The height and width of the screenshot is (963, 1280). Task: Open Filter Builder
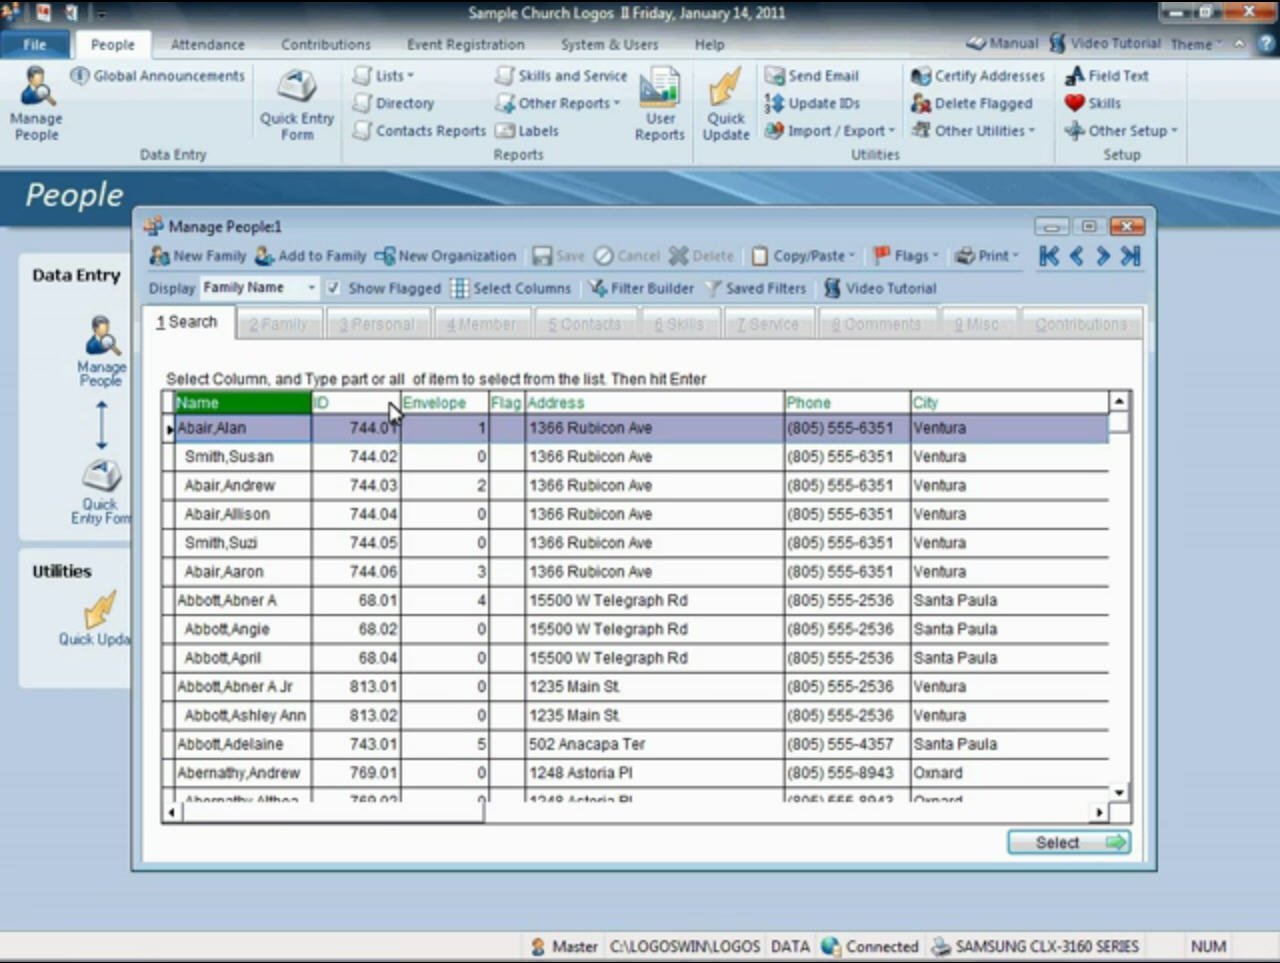[x=641, y=288]
